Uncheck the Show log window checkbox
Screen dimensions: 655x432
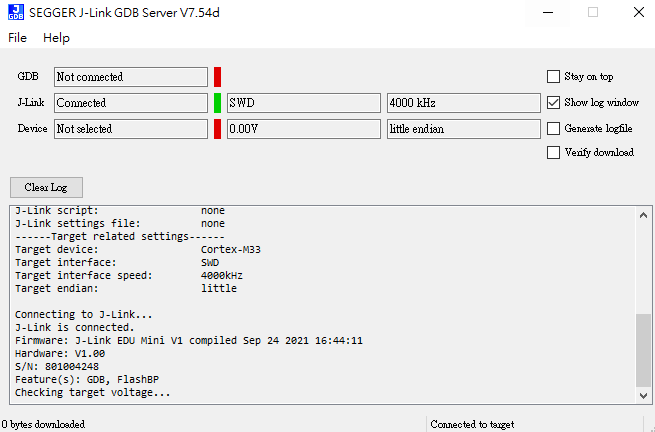pos(553,102)
